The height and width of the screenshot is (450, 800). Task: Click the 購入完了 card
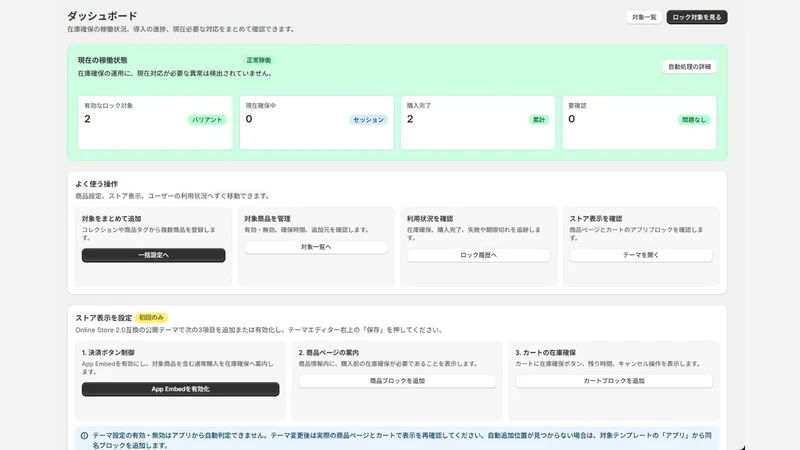[x=478, y=122]
